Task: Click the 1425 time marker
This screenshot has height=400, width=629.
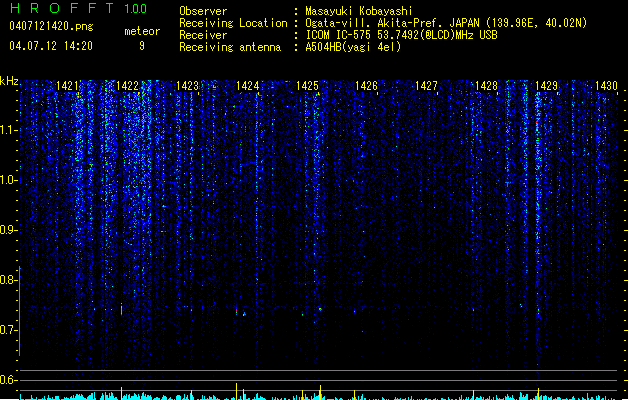Action: pos(307,86)
